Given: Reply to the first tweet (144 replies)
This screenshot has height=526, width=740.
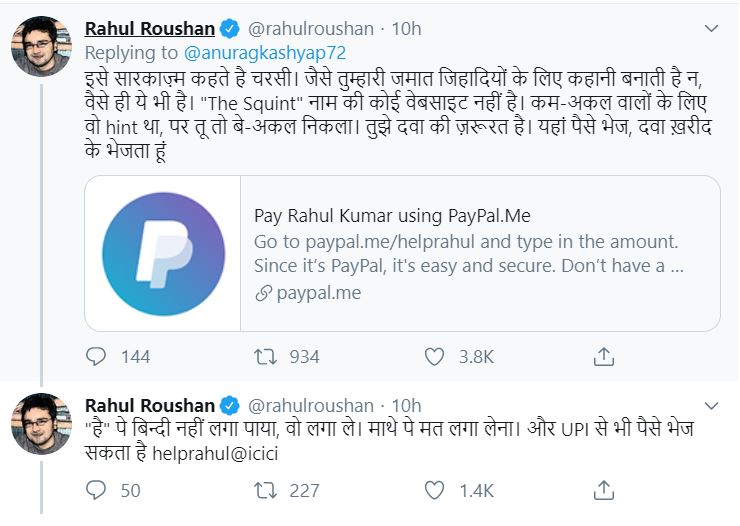Looking at the screenshot, I should click(96, 356).
